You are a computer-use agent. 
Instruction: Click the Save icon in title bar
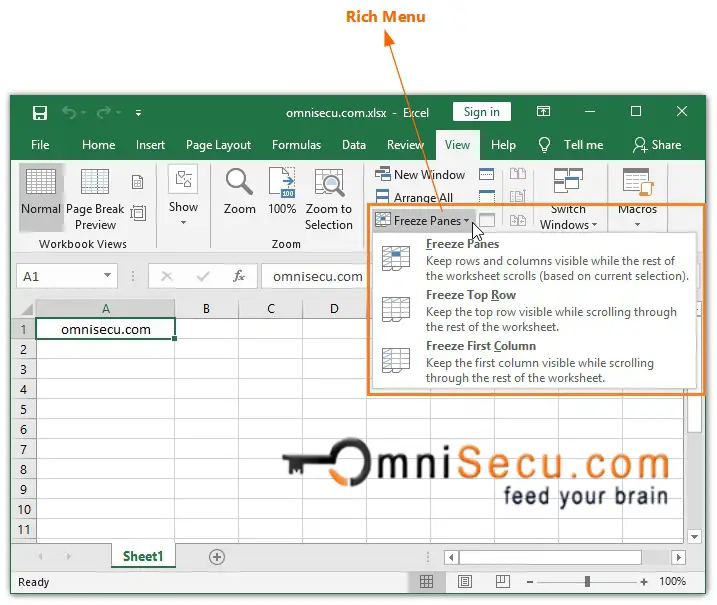[40, 112]
